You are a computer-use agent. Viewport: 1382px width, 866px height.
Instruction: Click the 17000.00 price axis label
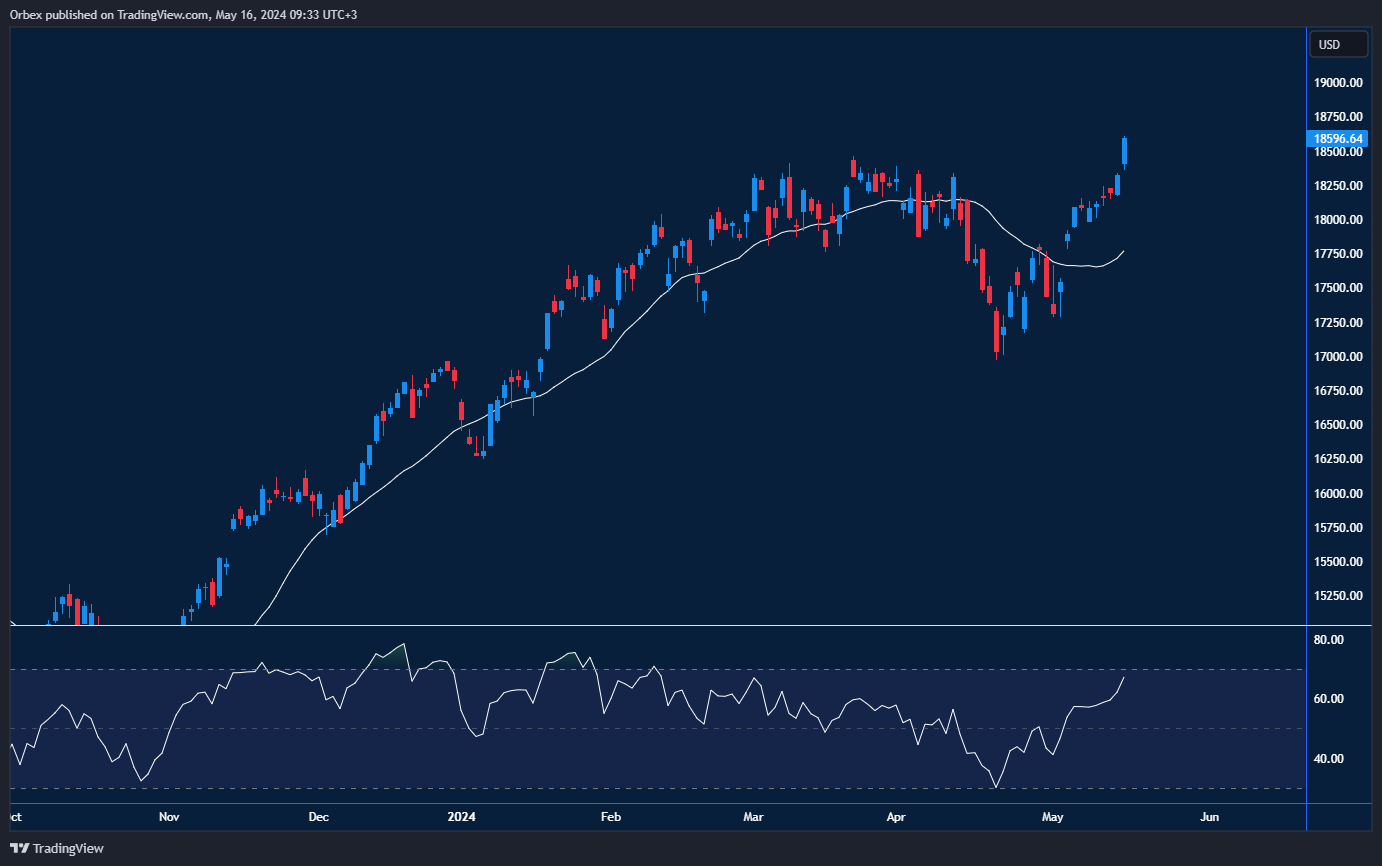click(x=1339, y=357)
